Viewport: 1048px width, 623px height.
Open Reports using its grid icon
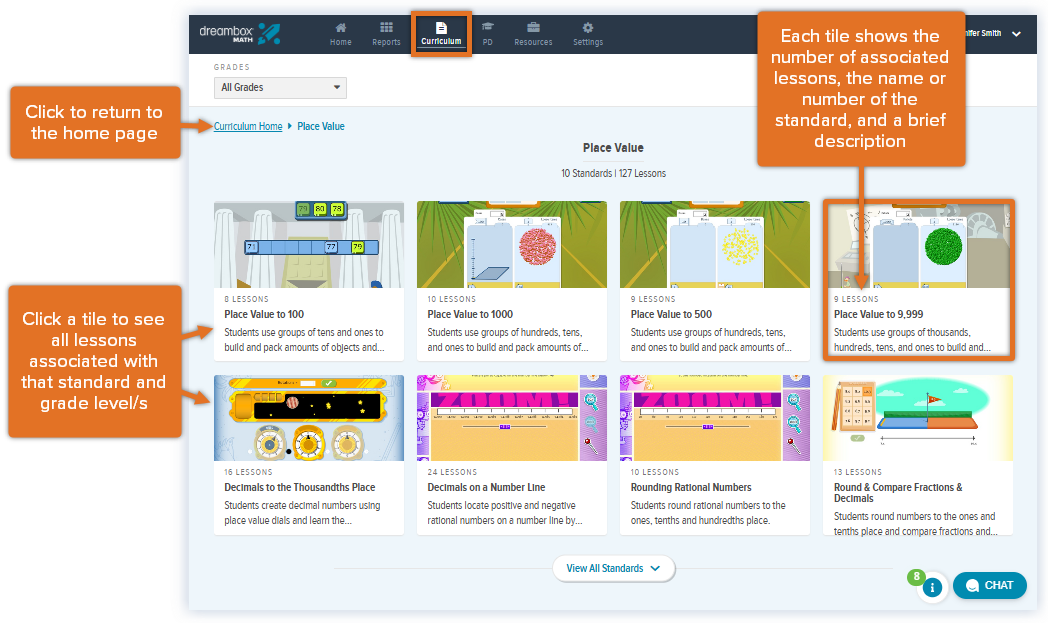click(x=386, y=27)
